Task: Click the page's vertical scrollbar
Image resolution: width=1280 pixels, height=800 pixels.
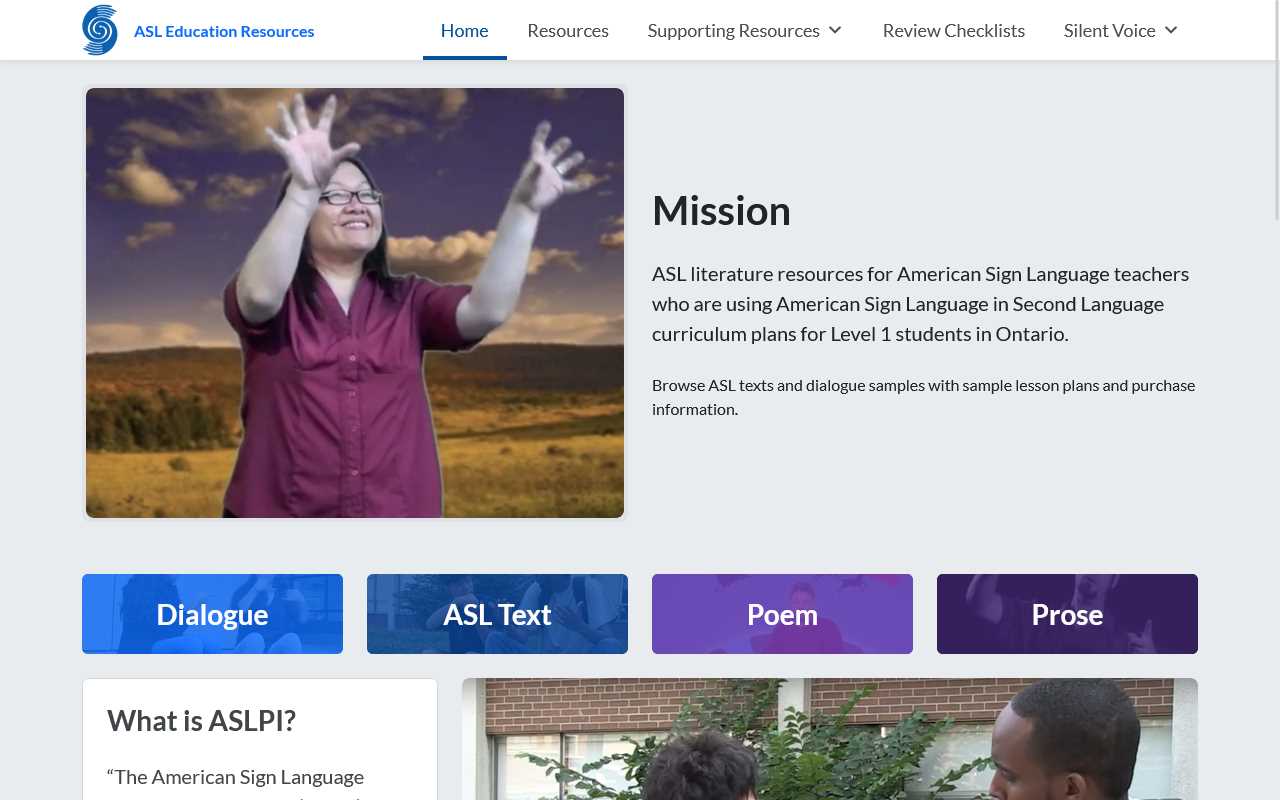Action: point(1275,110)
